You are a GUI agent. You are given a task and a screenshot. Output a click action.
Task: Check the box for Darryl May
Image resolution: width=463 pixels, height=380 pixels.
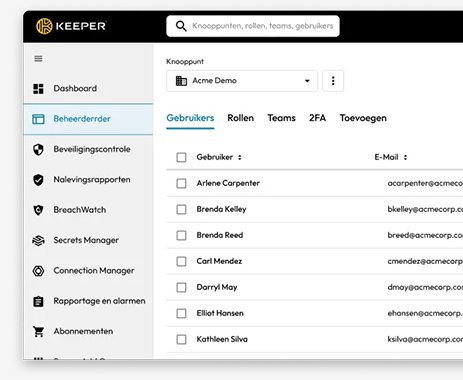[x=181, y=287]
